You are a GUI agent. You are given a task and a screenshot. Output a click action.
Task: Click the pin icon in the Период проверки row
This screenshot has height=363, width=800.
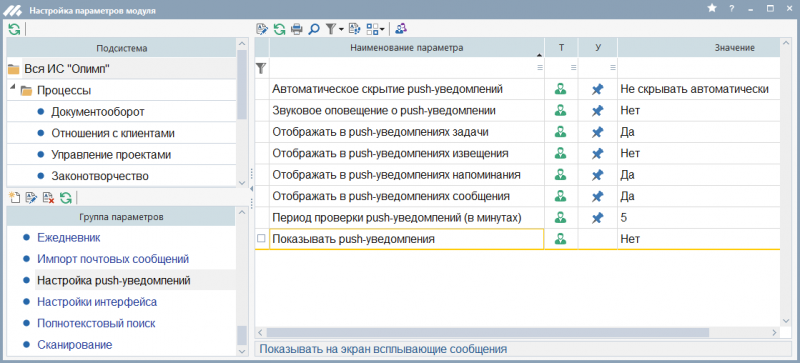pyautogui.click(x=597, y=218)
